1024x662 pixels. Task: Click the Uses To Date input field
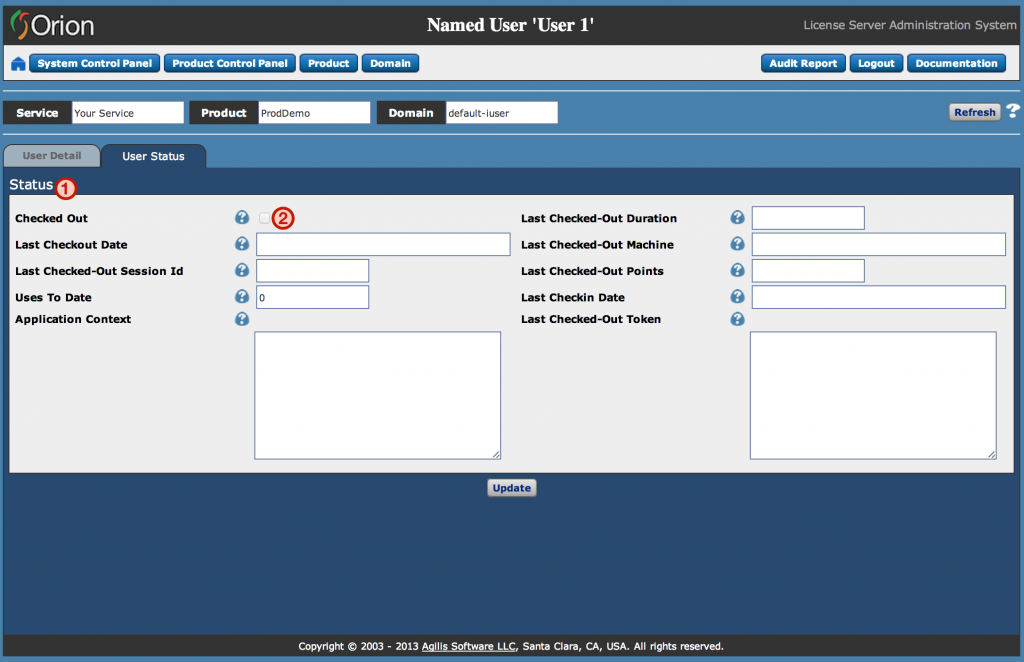point(313,297)
